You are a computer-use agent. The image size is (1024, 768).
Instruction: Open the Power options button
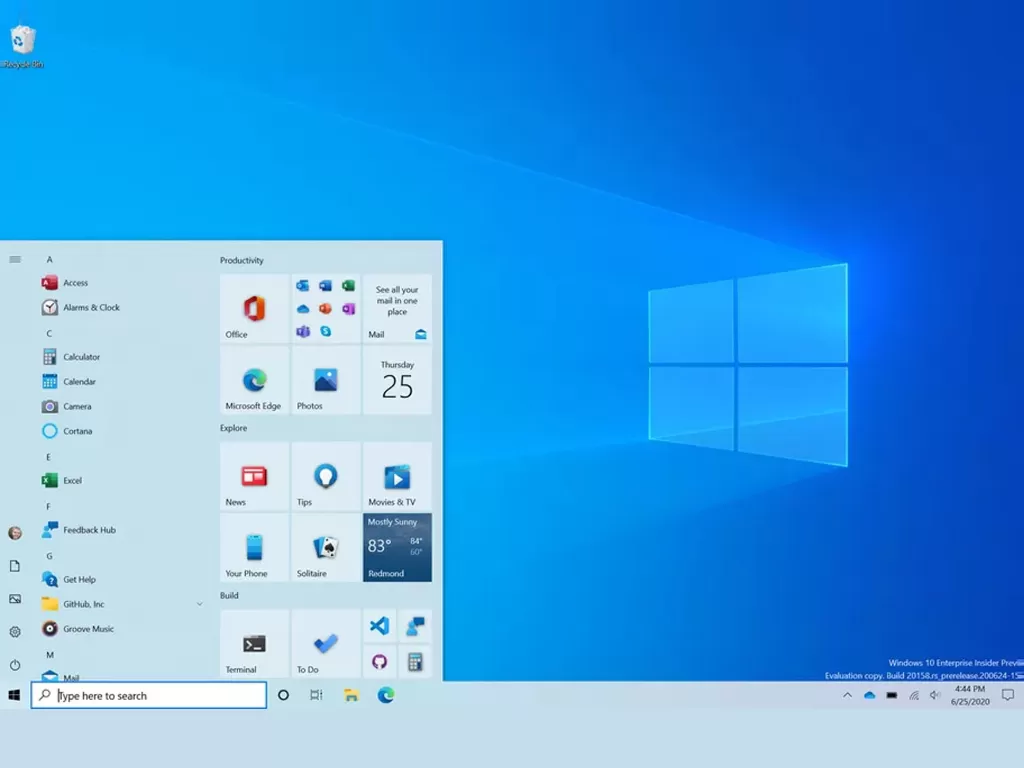point(15,665)
